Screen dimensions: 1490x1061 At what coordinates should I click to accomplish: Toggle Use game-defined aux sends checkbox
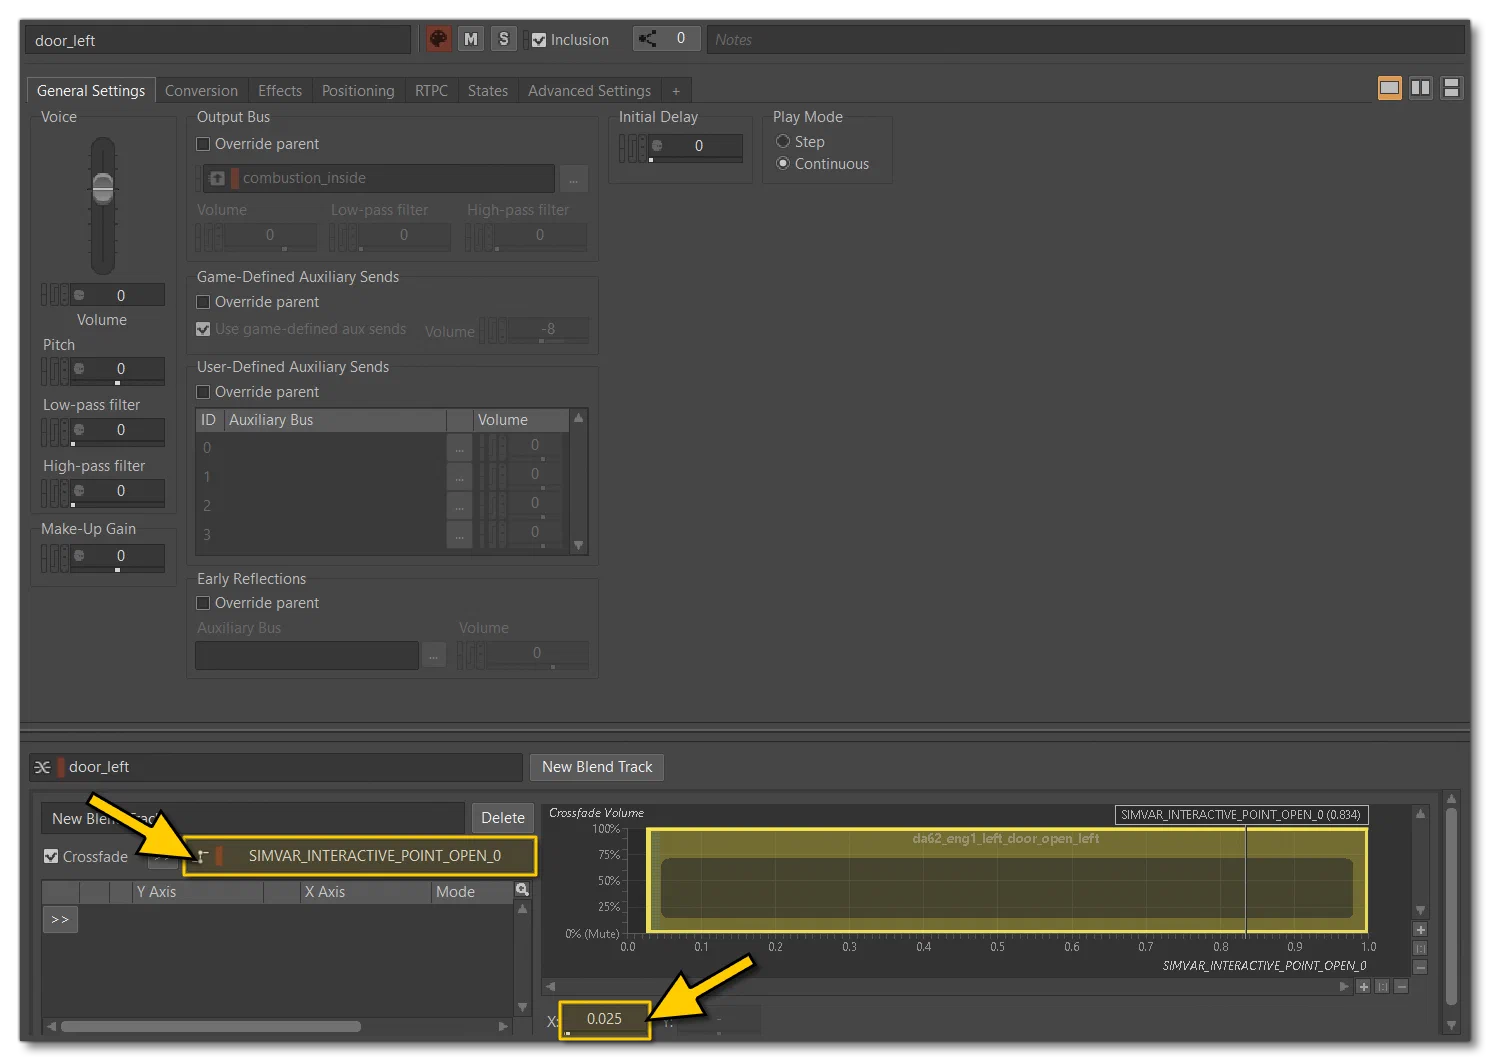point(203,329)
